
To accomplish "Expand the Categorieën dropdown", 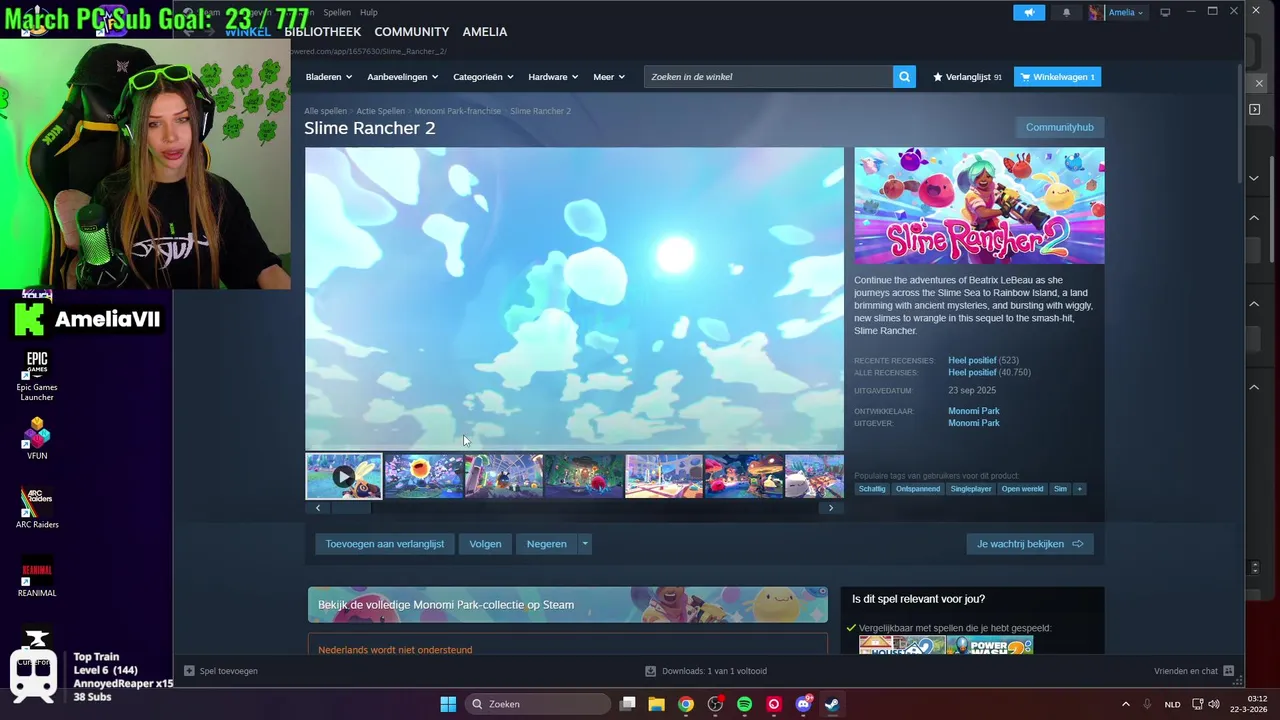I will pyautogui.click(x=483, y=77).
